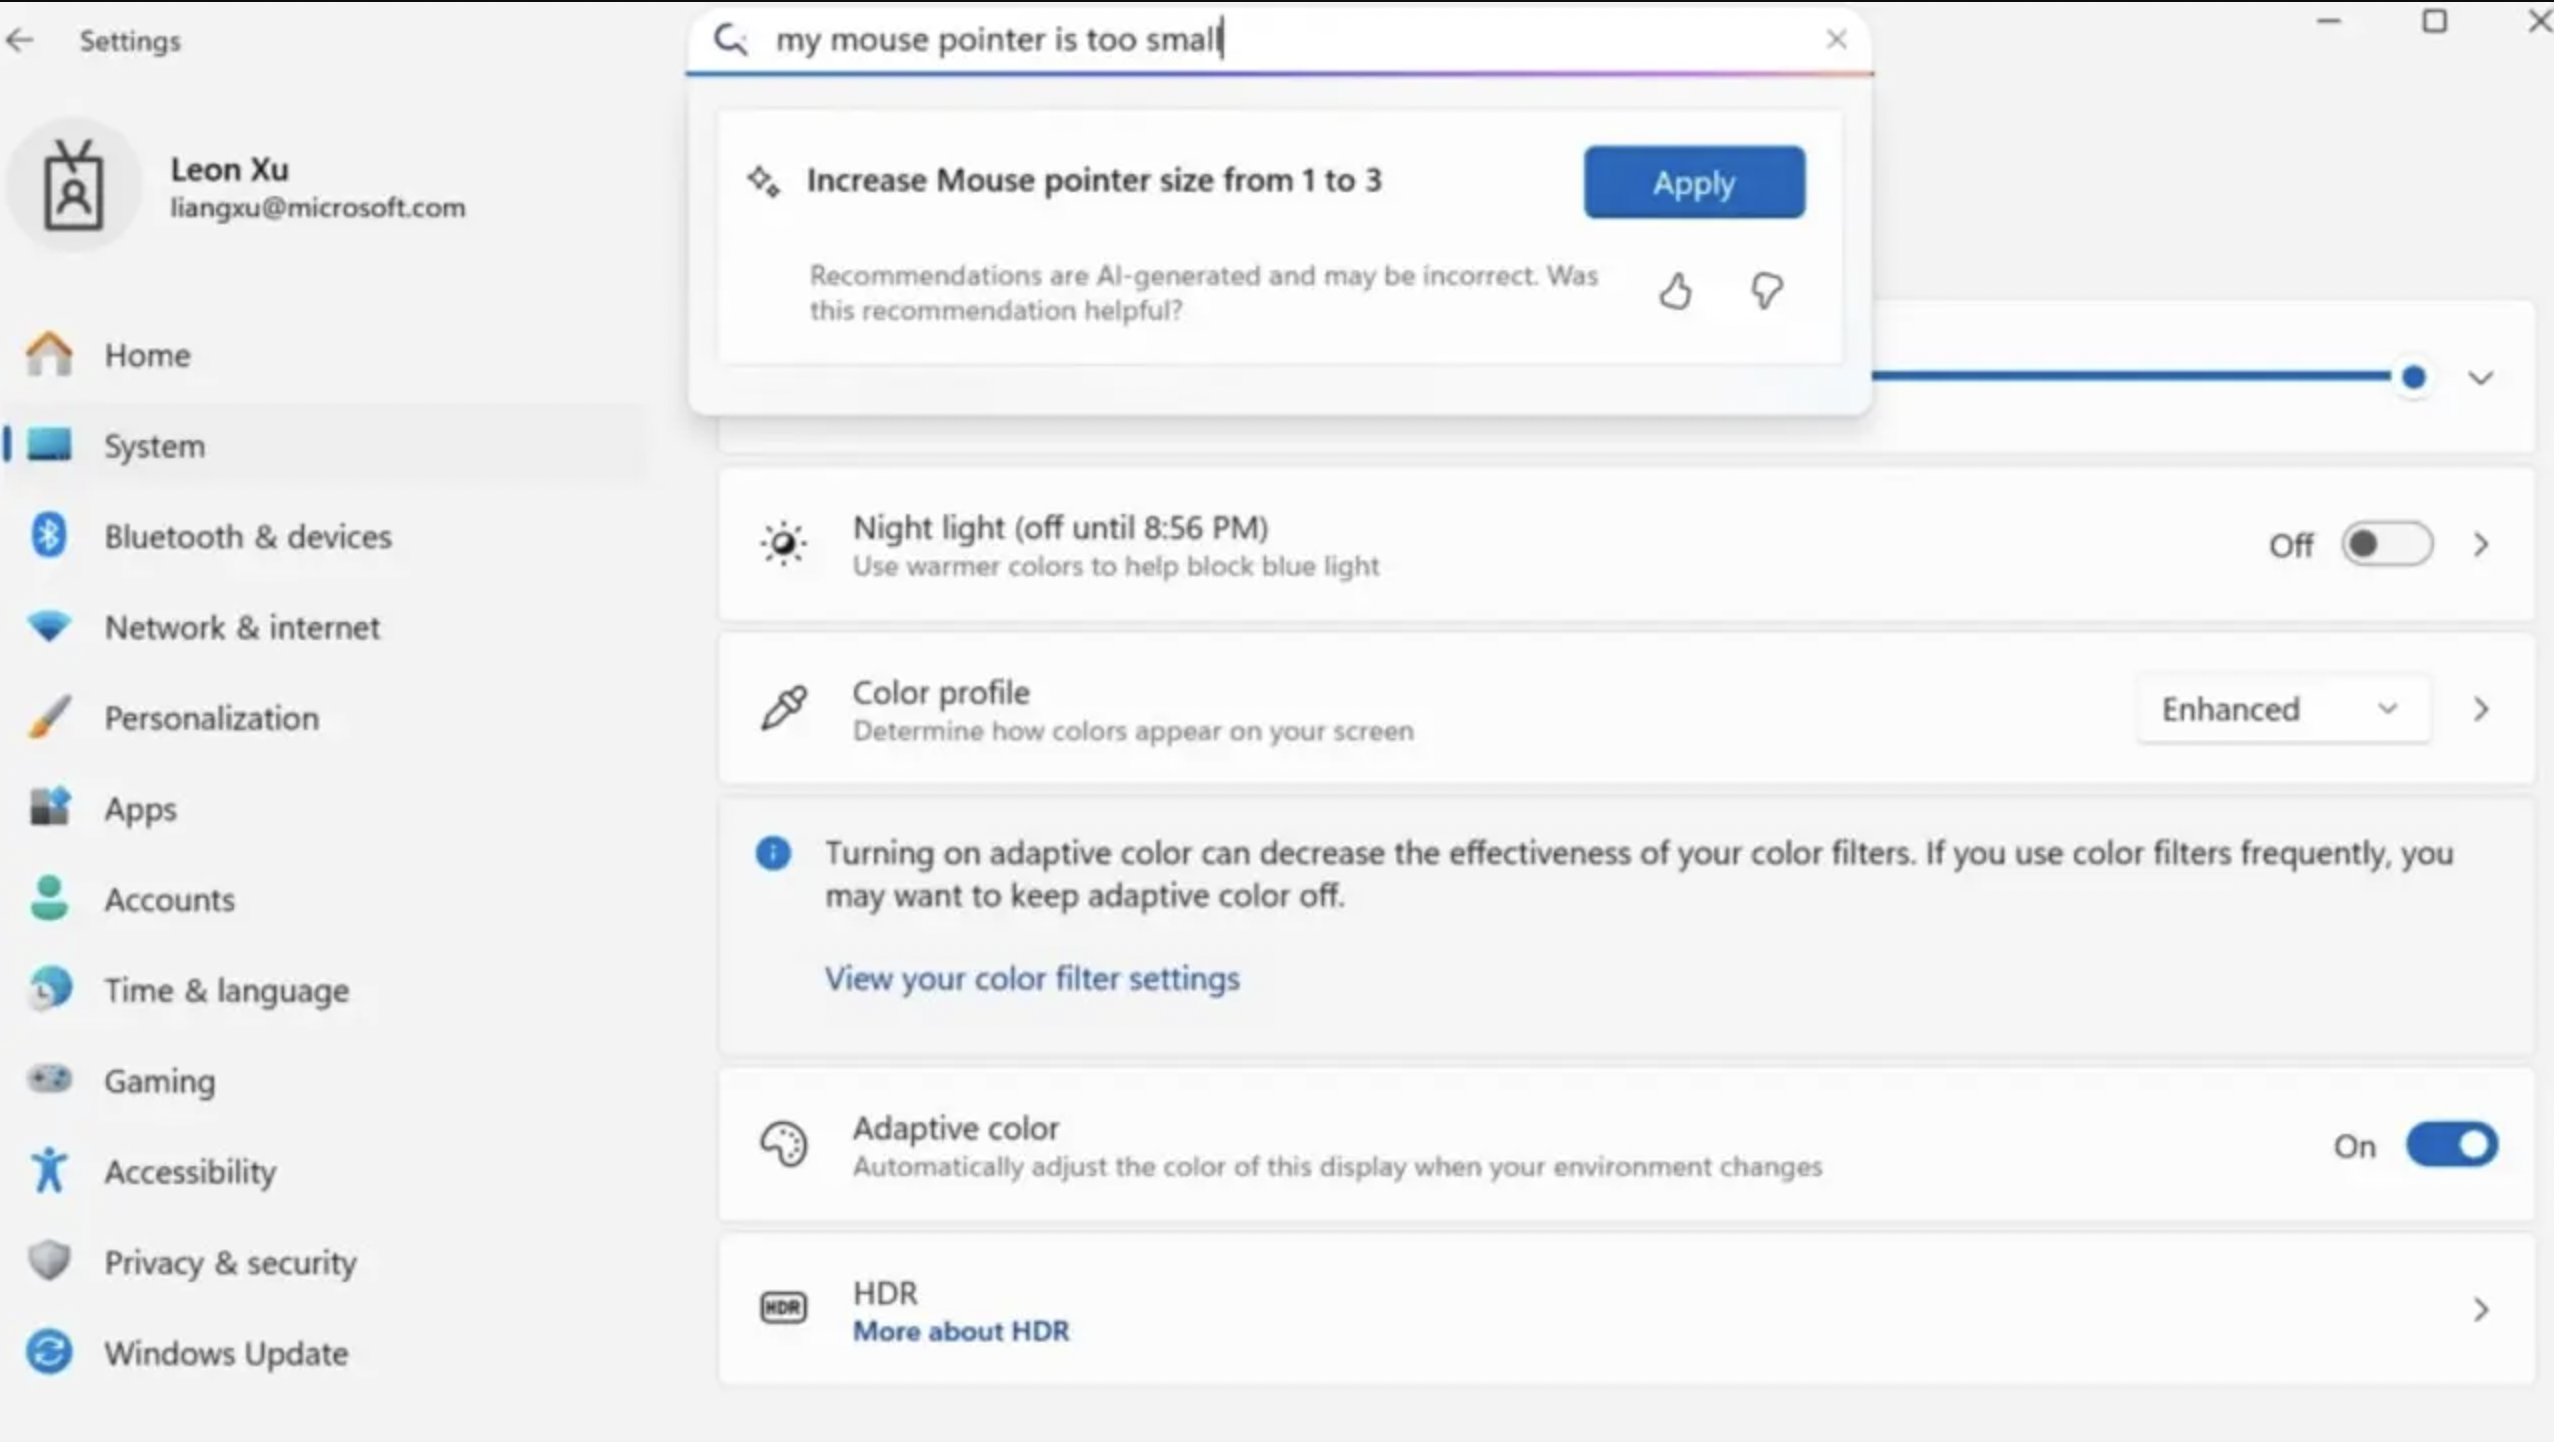Open the Color profile Enhanced dropdown
Screen dimensions: 2554x1442
2282,709
